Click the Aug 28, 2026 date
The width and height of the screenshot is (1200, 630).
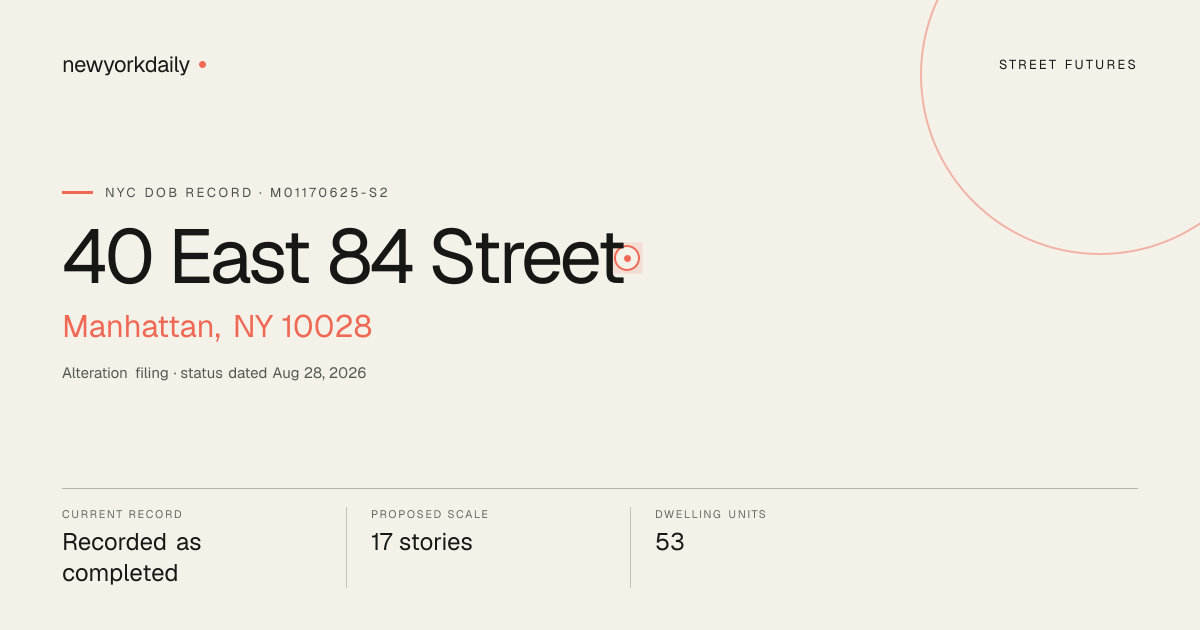click(x=320, y=373)
